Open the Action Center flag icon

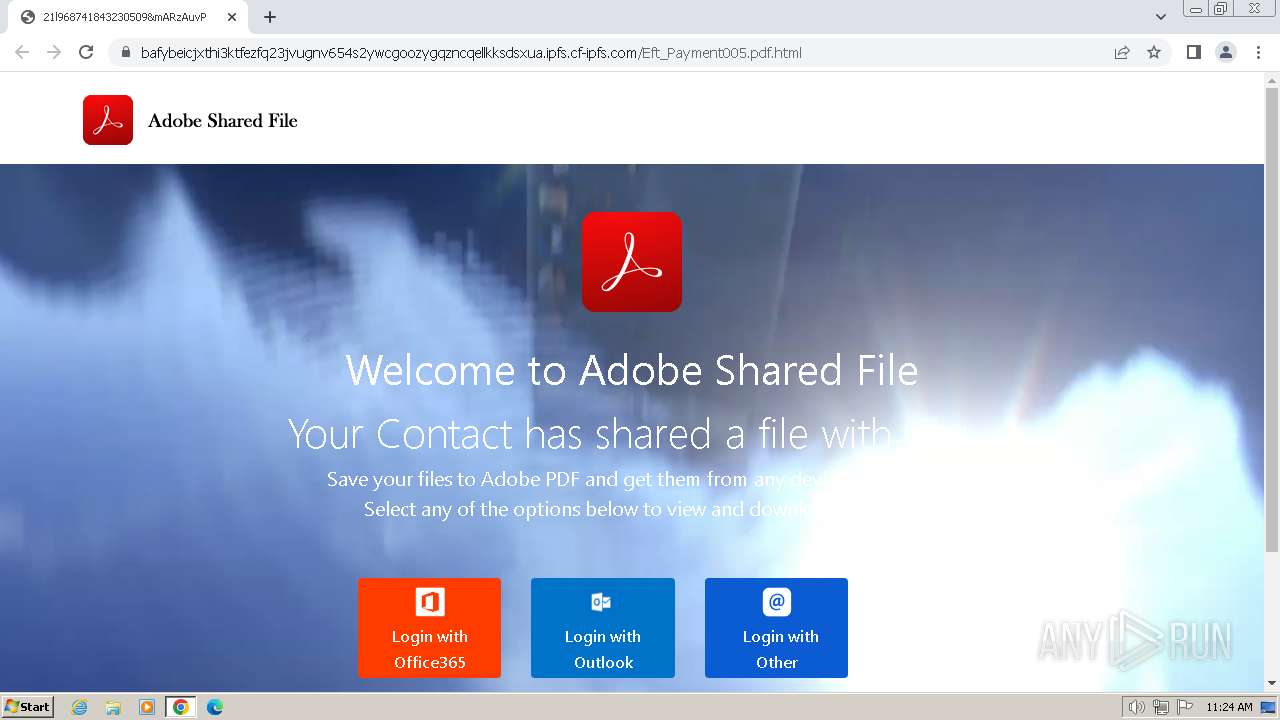point(1184,707)
